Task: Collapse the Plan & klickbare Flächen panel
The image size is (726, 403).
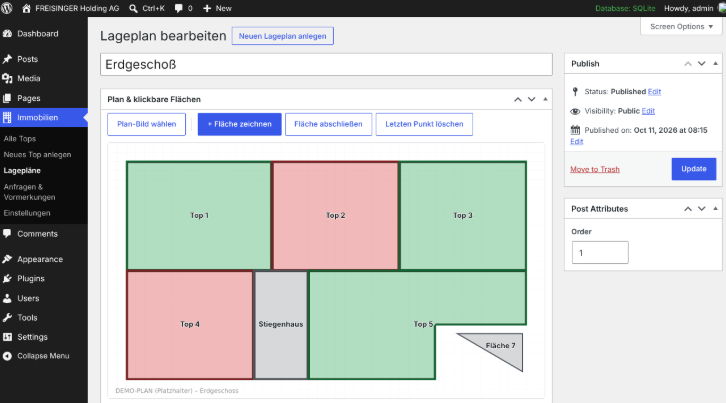Action: tap(545, 99)
